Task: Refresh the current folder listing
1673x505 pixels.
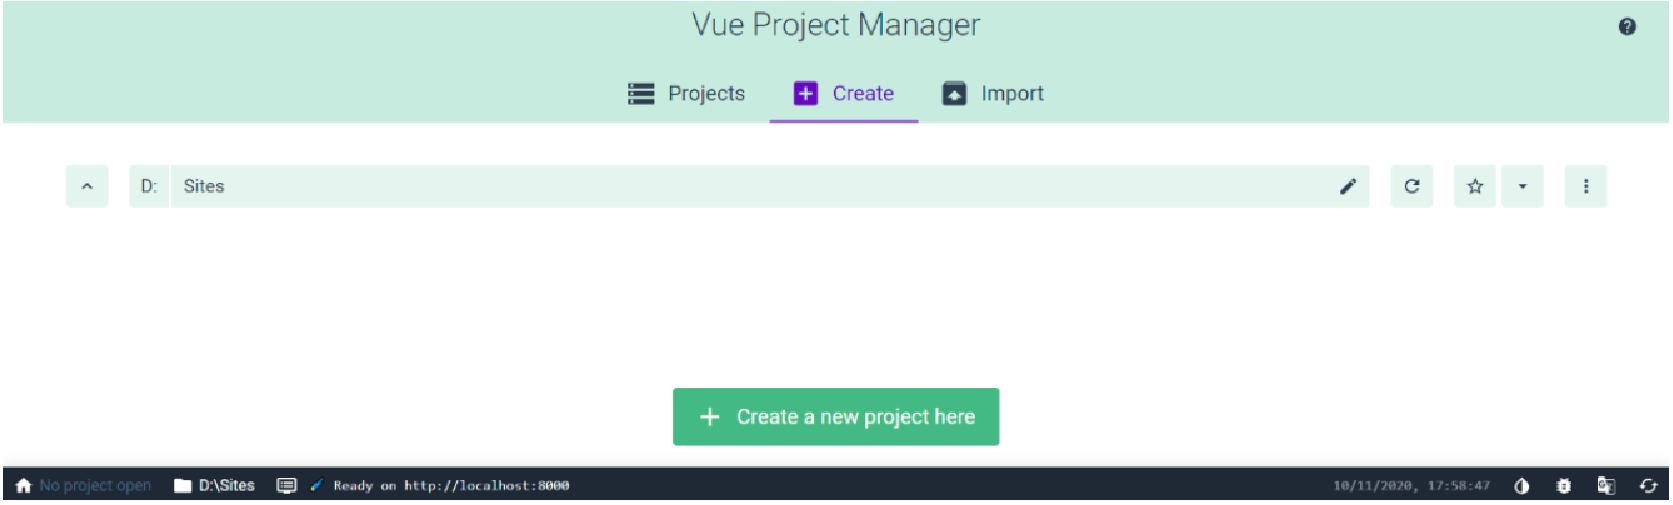Action: [x=1411, y=186]
